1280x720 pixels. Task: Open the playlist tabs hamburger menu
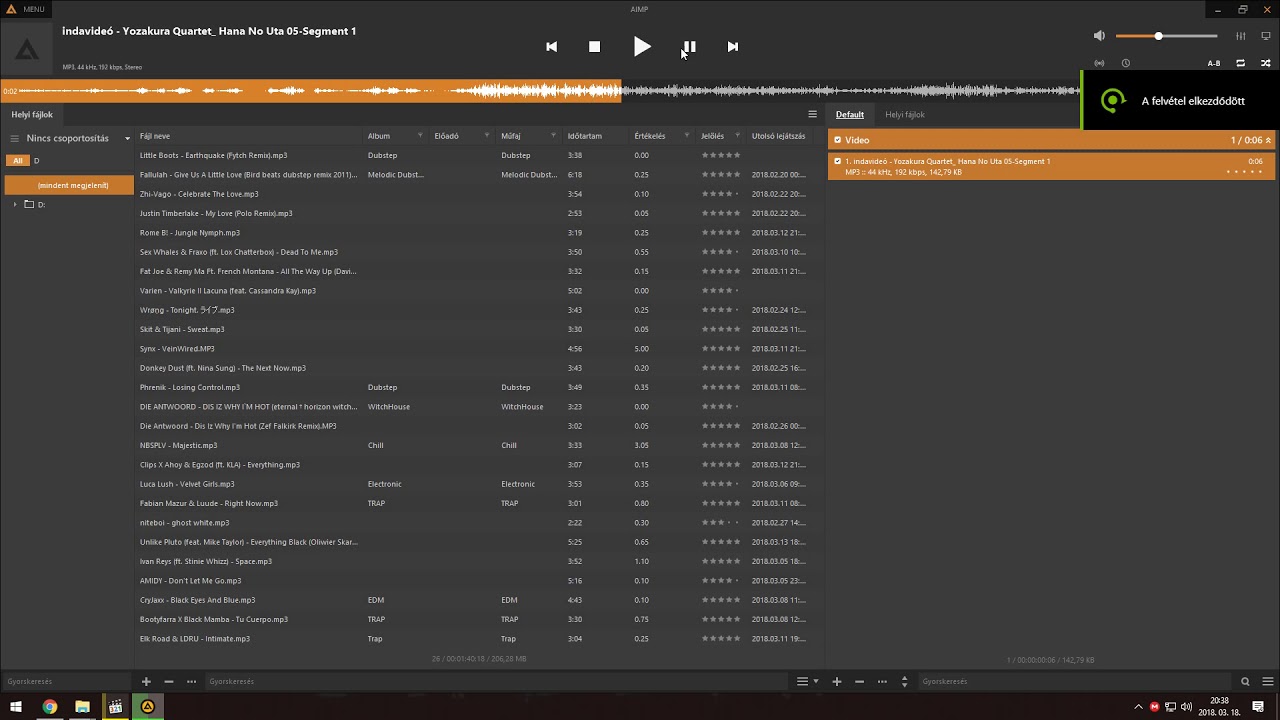click(x=812, y=115)
